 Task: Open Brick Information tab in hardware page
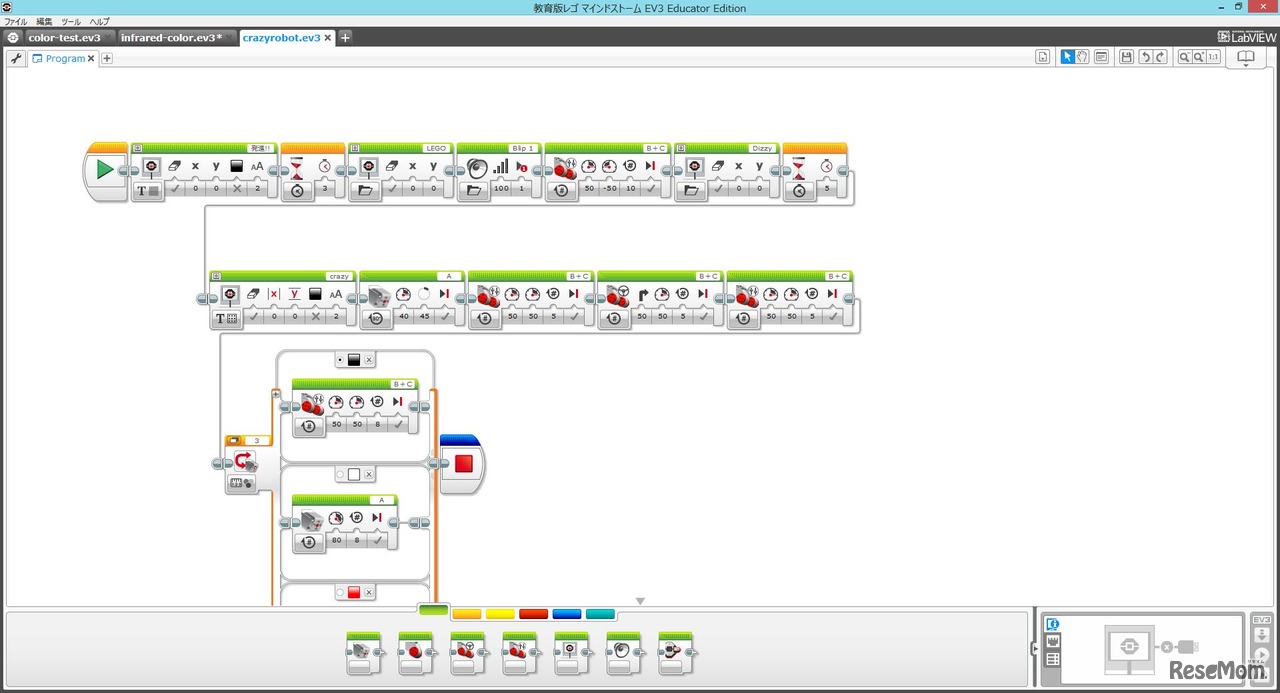click(x=1052, y=624)
